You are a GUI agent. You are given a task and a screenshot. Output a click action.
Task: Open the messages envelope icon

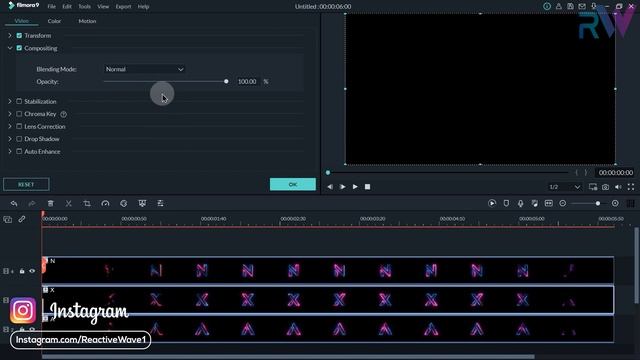(x=582, y=6)
